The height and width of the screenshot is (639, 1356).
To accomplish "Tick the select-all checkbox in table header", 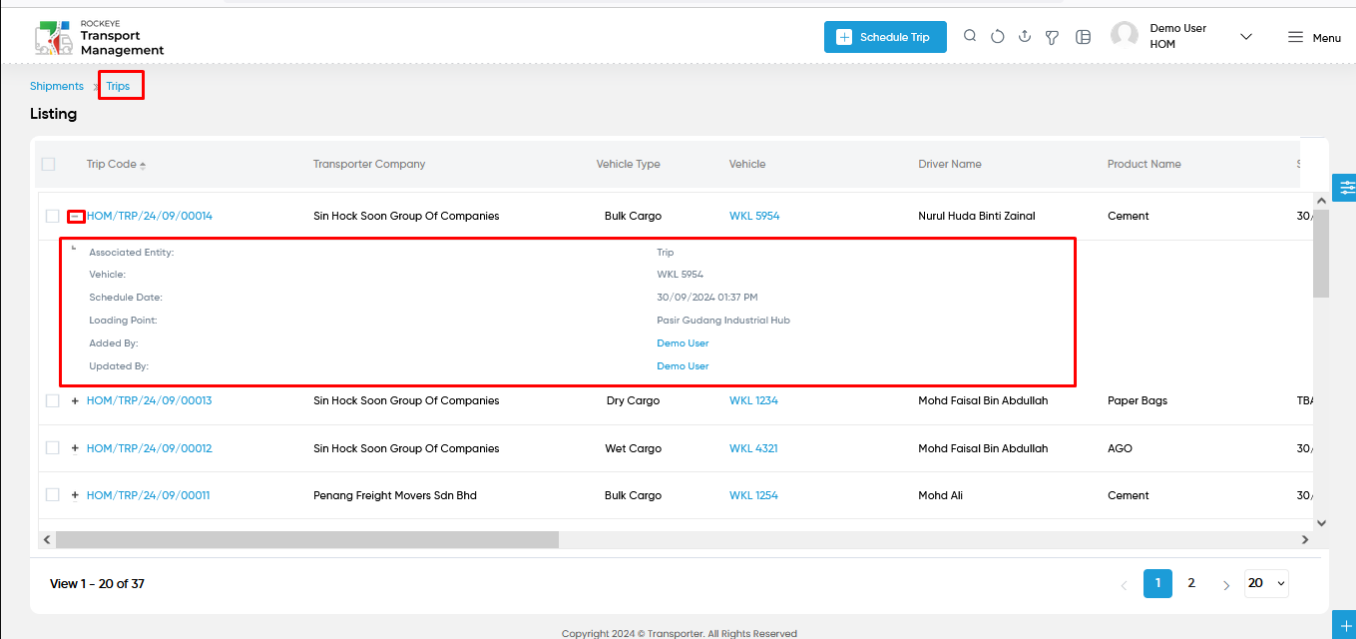I will (48, 164).
